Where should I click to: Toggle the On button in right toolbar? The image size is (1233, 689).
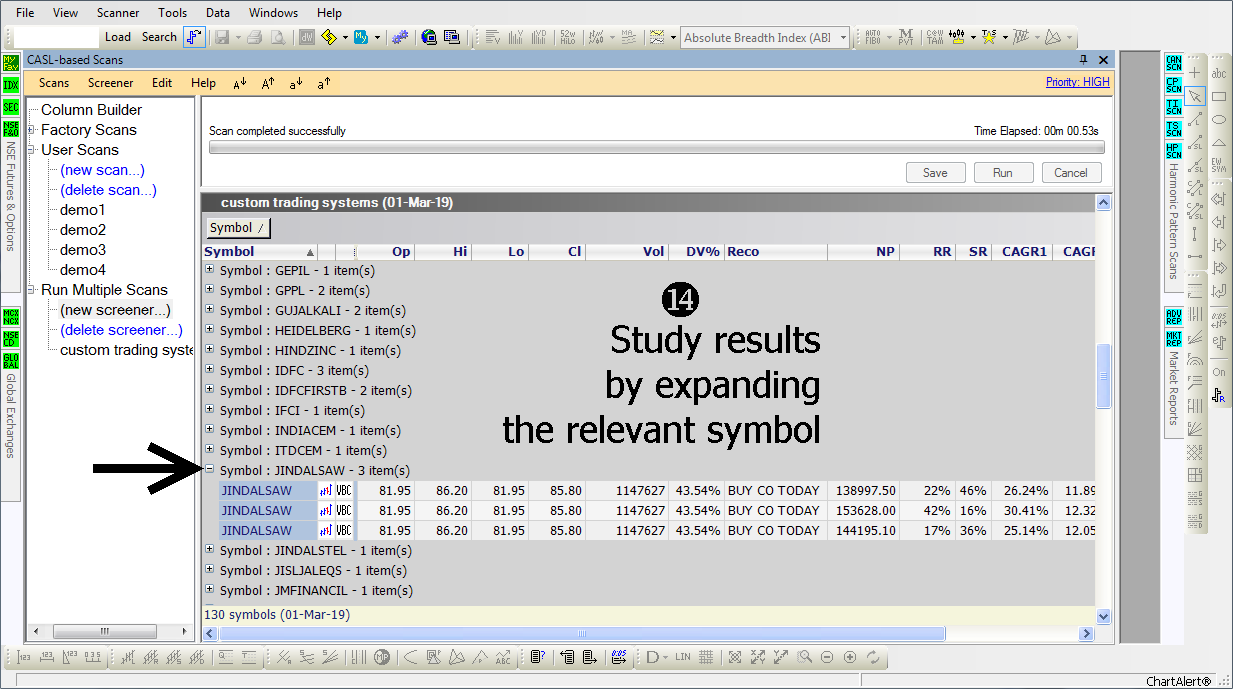[x=1219, y=372]
